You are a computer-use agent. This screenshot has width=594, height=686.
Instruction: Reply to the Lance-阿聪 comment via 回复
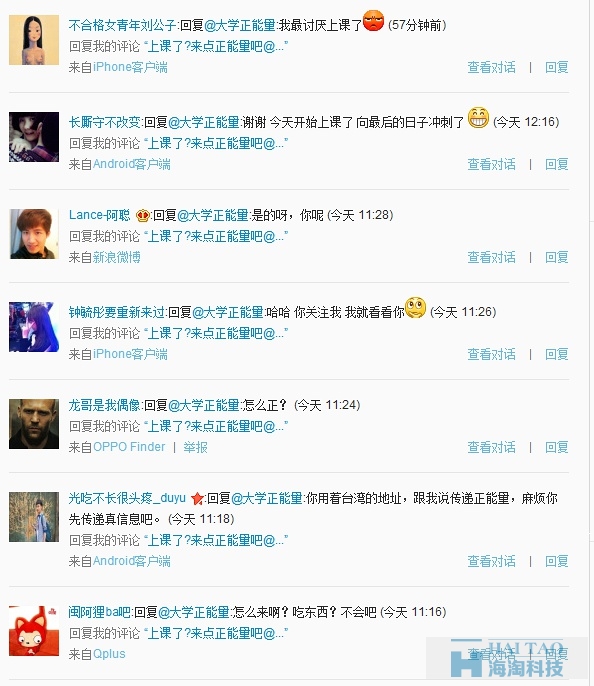click(x=556, y=257)
